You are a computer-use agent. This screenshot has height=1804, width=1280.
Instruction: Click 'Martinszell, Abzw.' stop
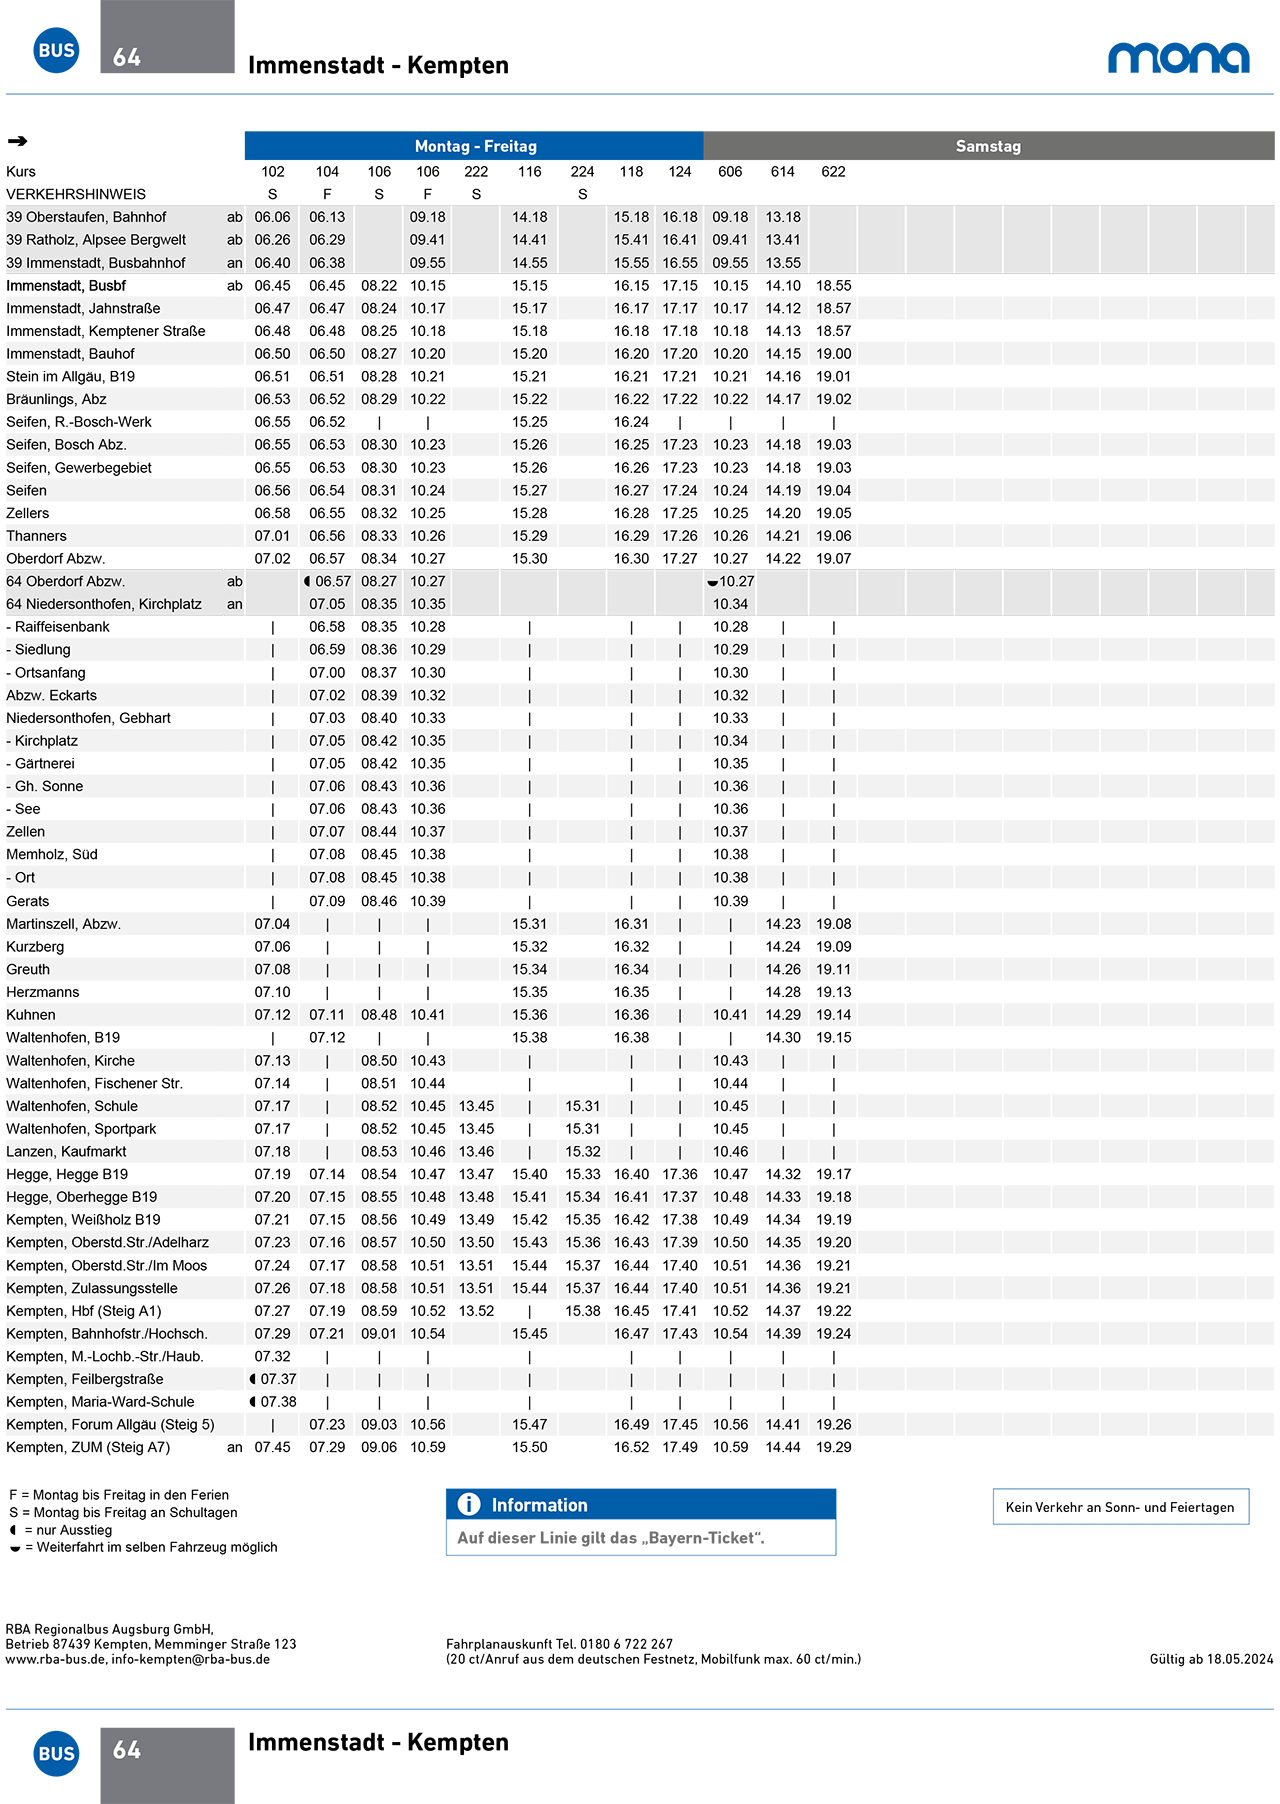[x=63, y=924]
